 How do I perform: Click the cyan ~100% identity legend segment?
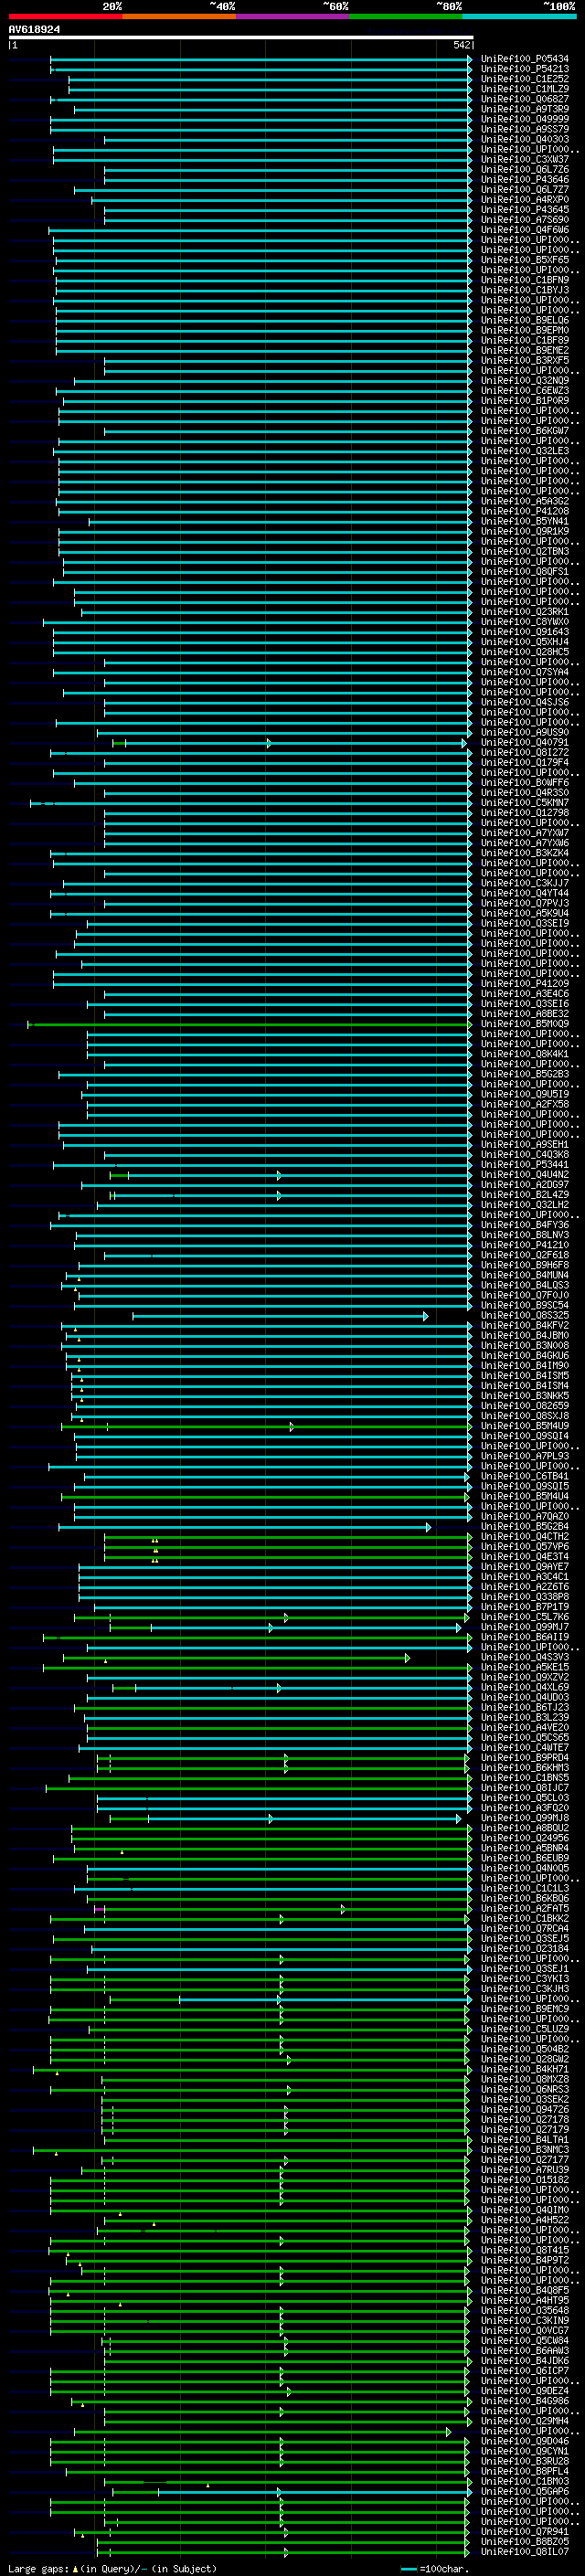pyautogui.click(x=519, y=16)
